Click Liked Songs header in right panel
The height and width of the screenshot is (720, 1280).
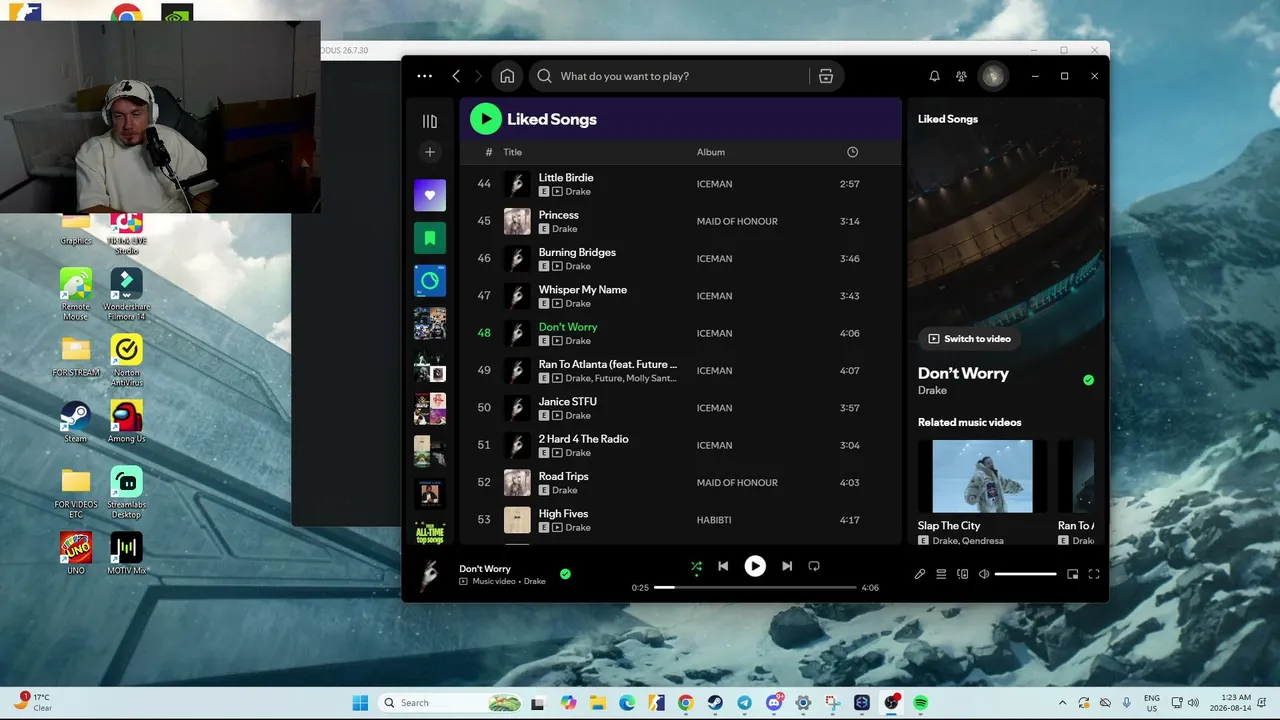coord(948,119)
